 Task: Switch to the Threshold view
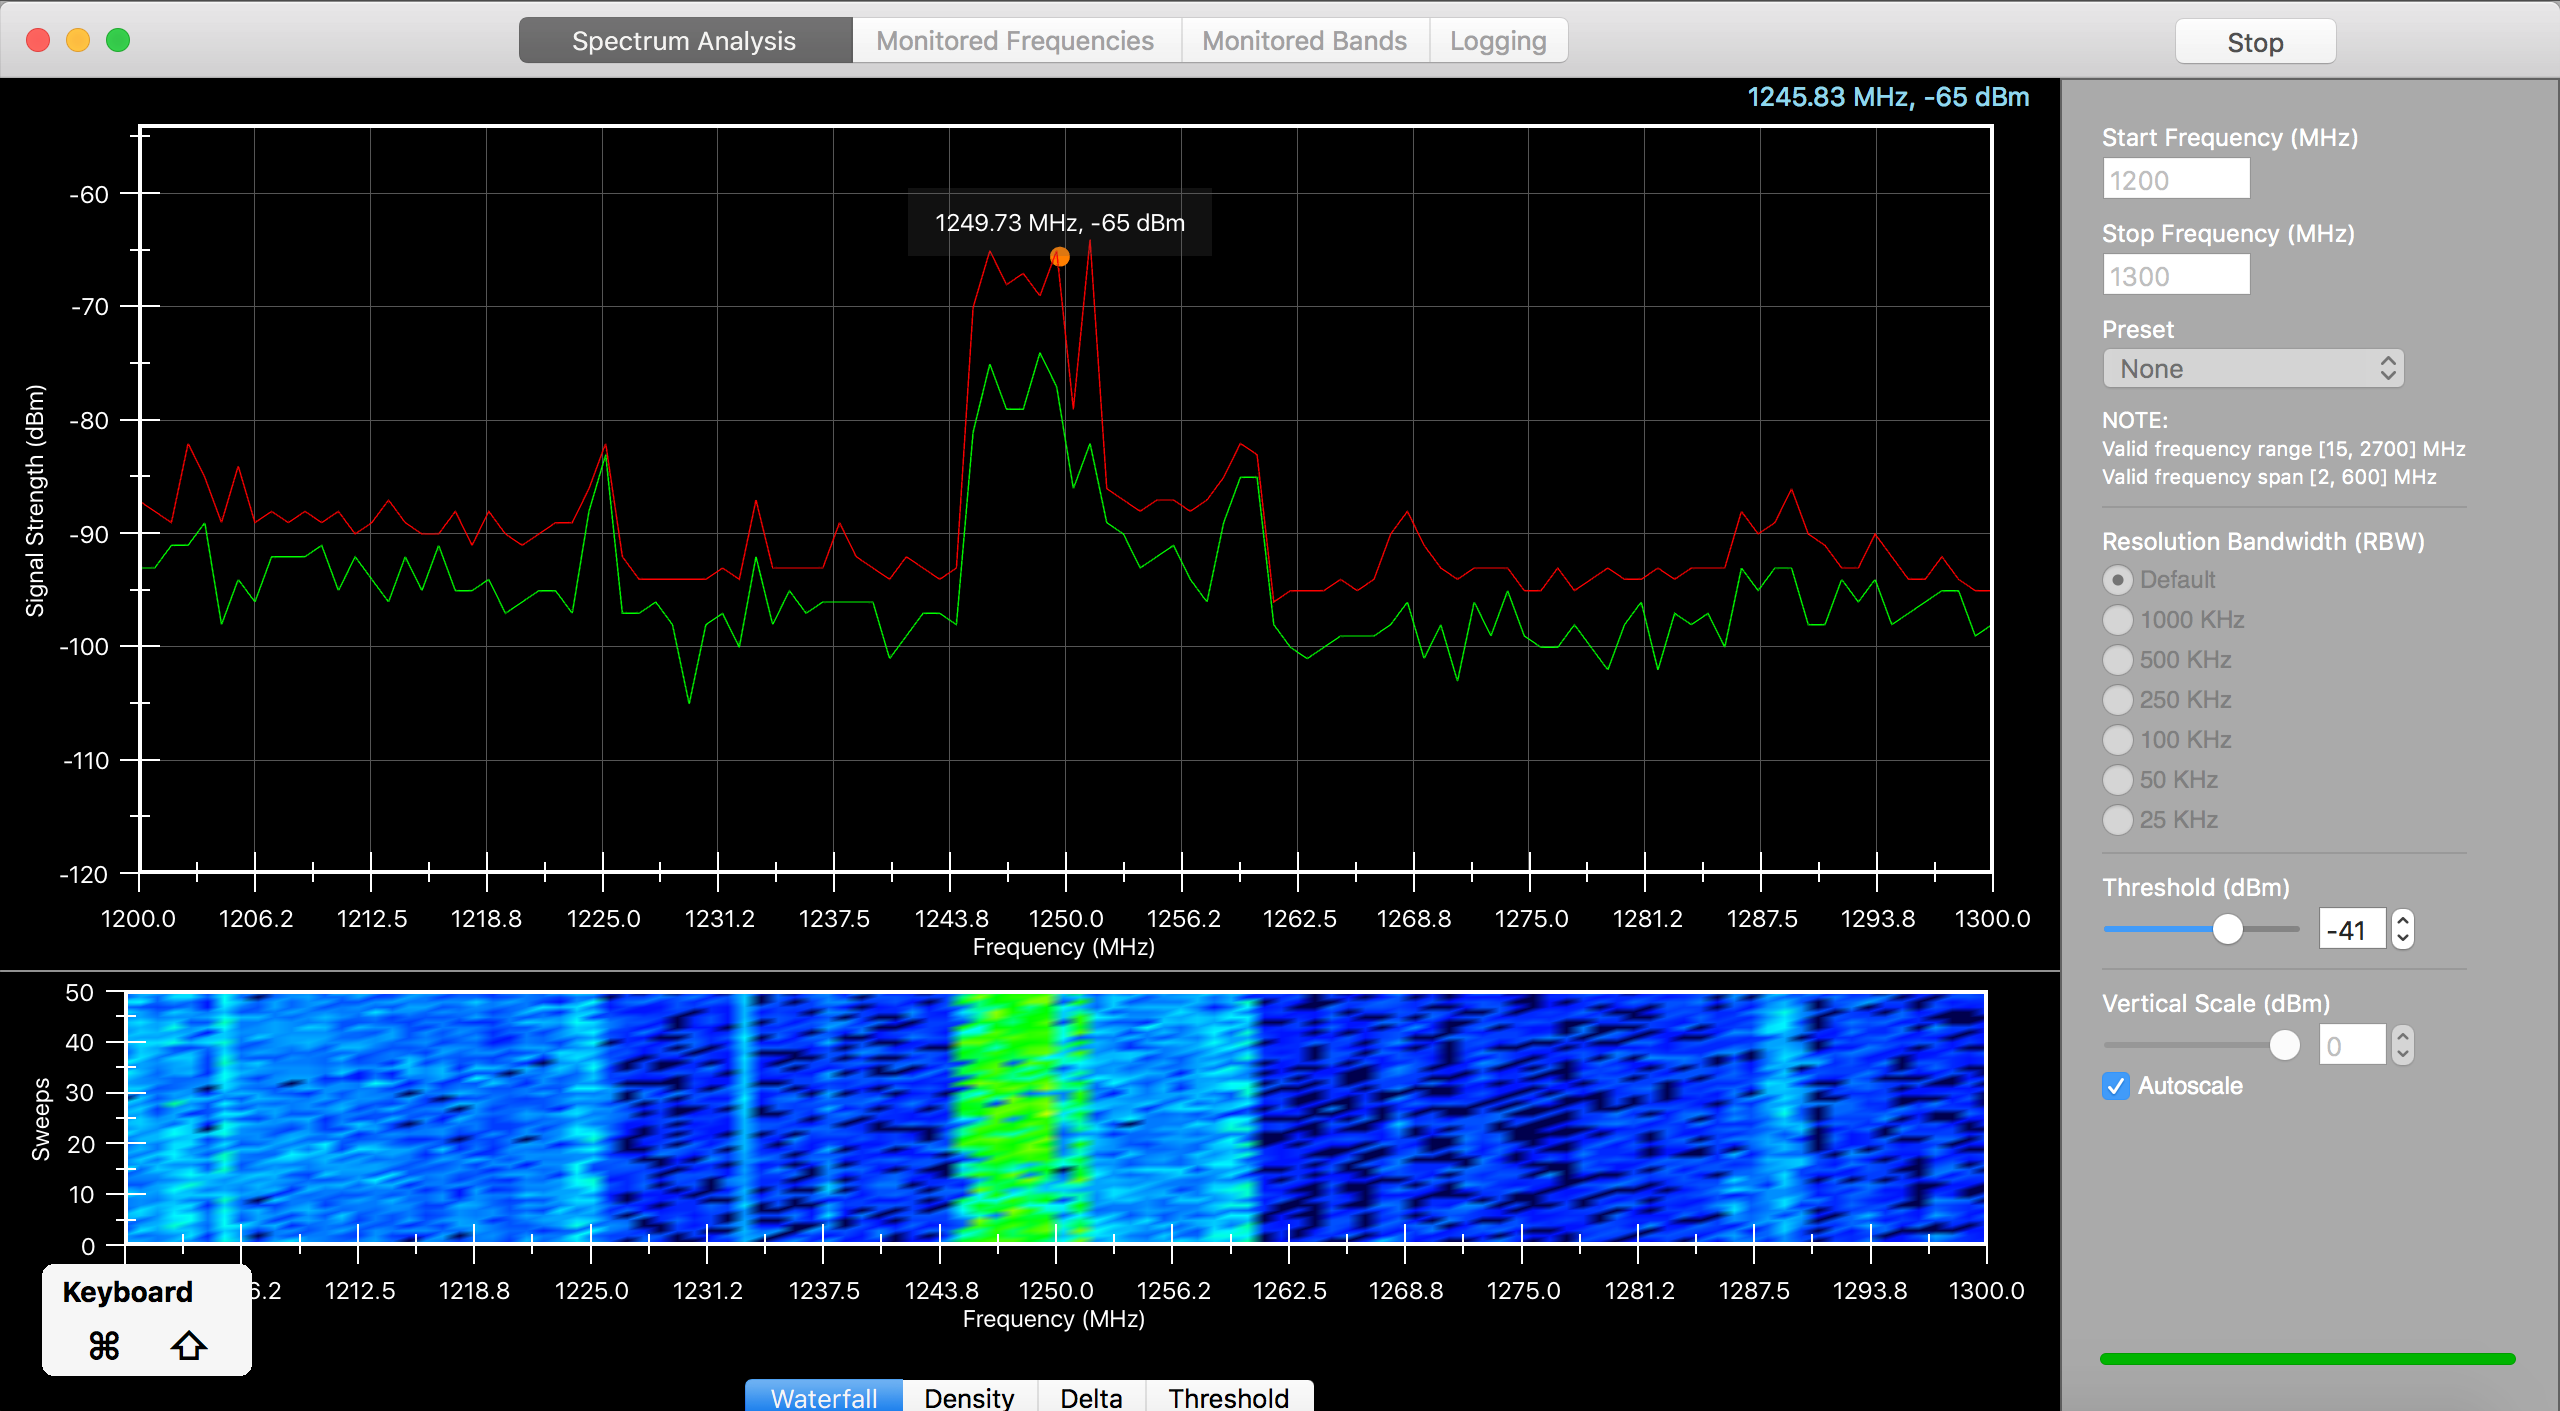point(1229,1396)
